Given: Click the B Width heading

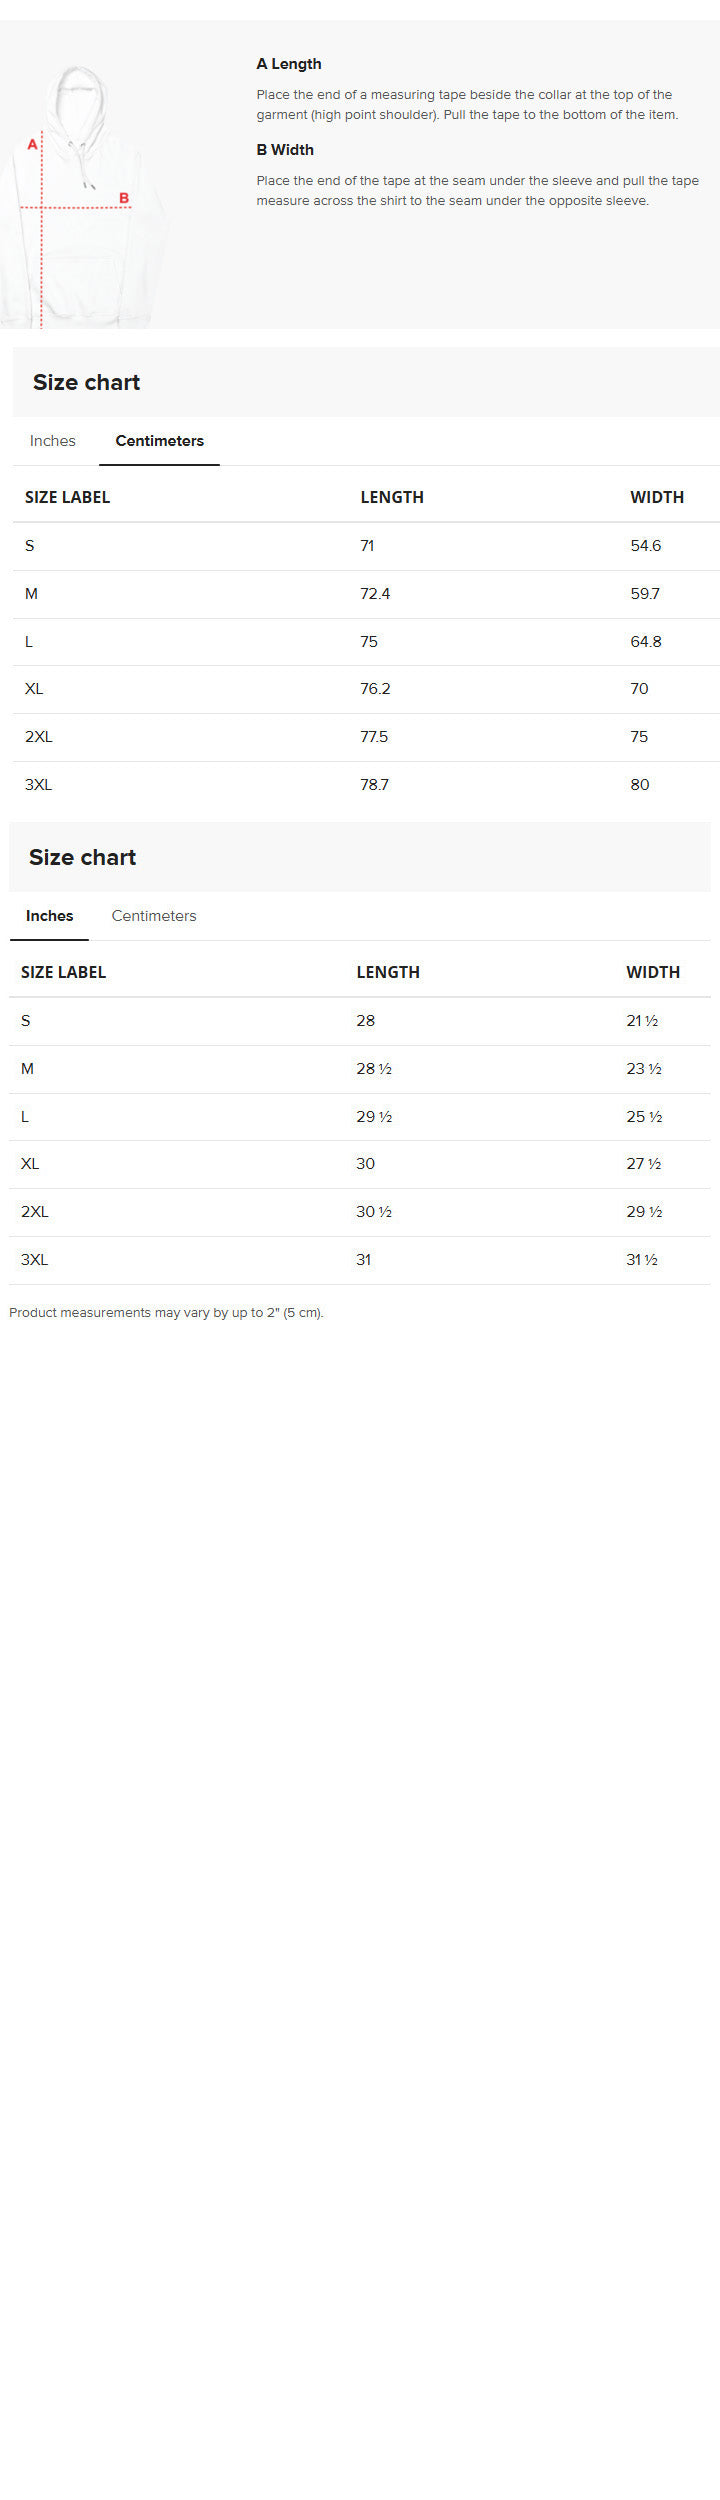Looking at the screenshot, I should (285, 150).
